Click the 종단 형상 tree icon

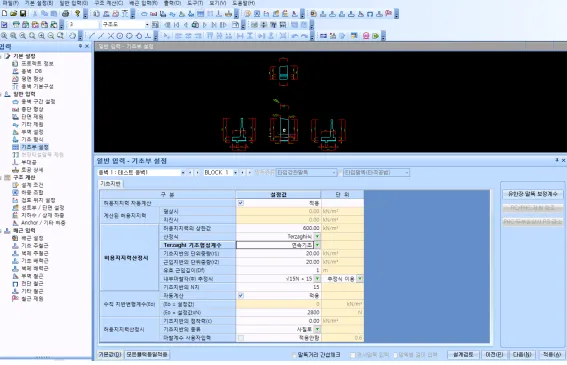tap(15, 109)
